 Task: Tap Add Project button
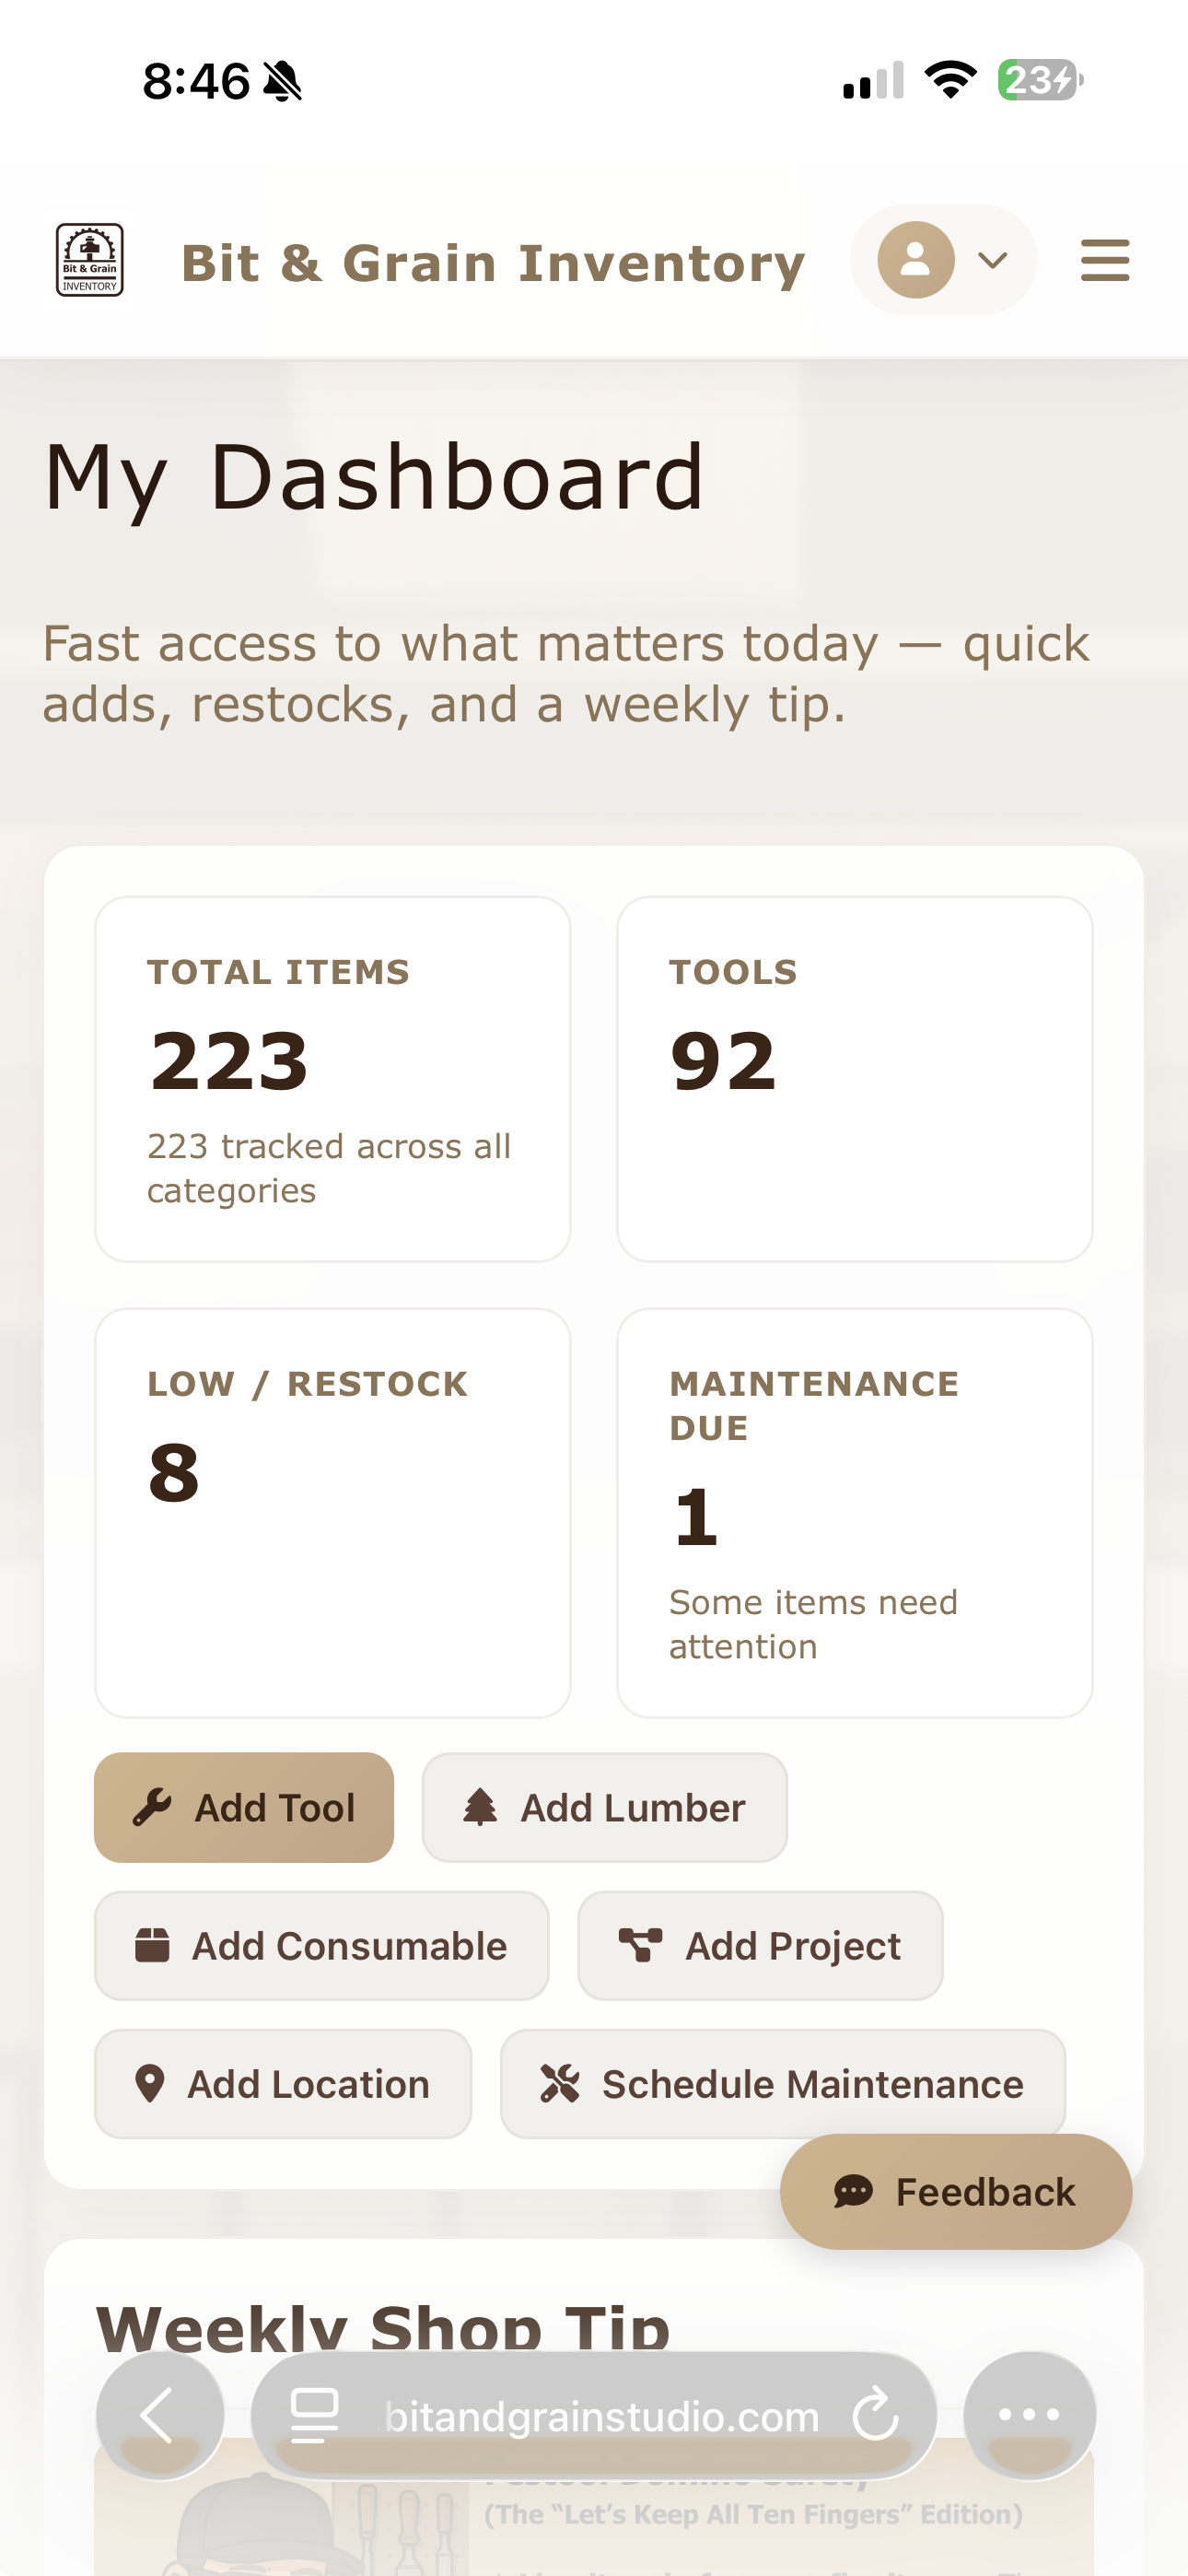tap(760, 1945)
